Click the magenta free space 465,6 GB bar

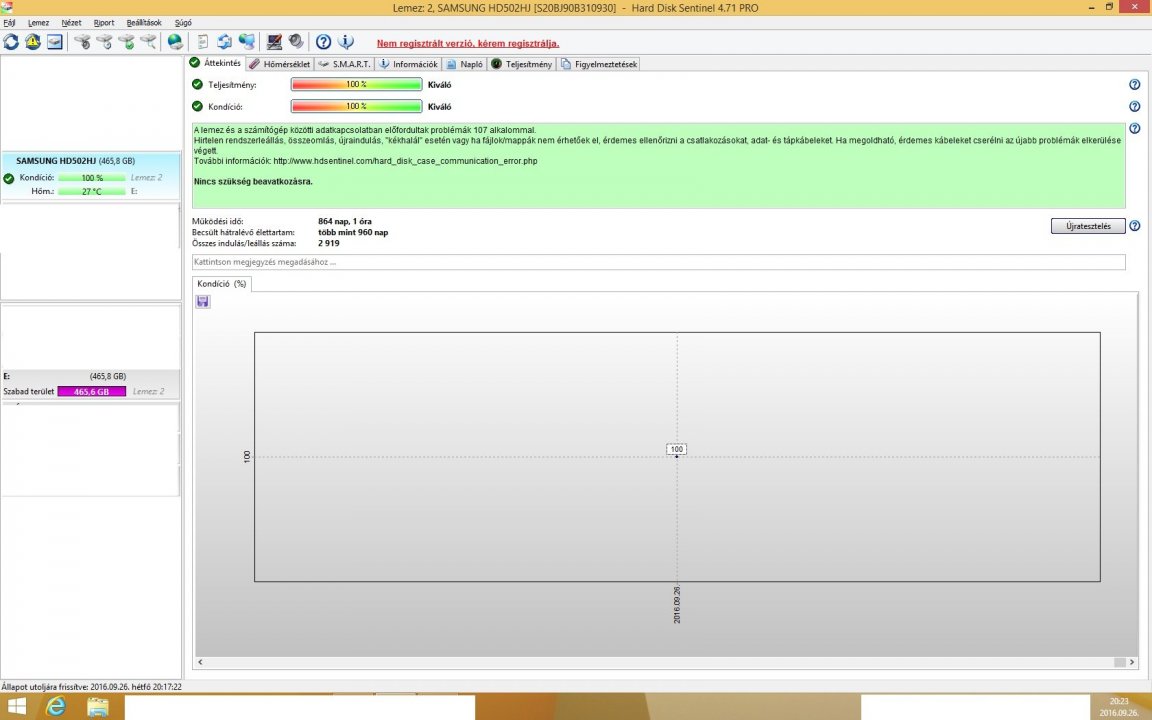[92, 392]
